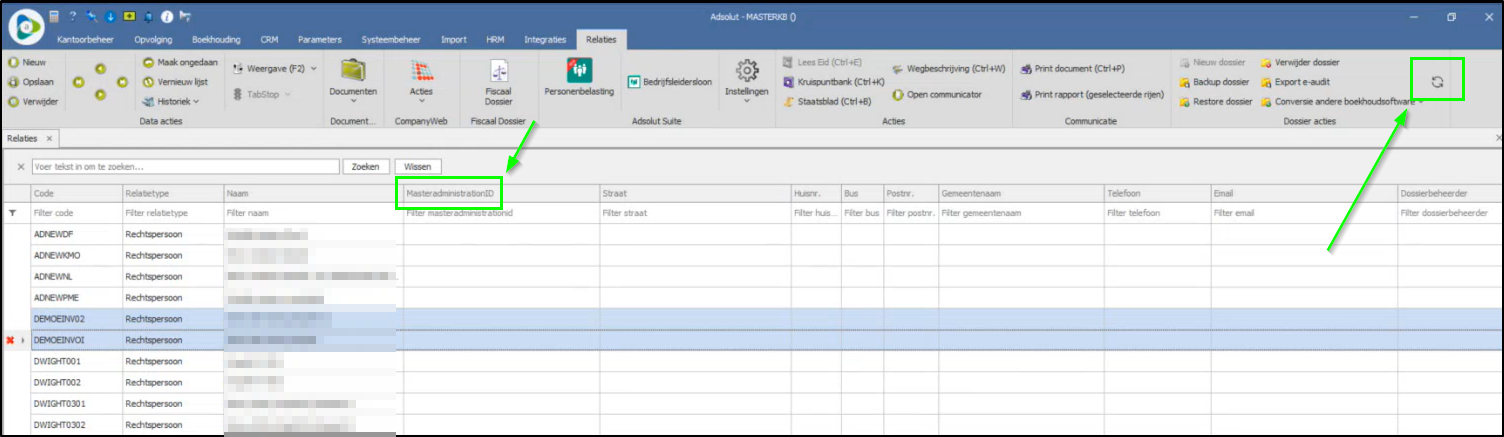1504x437 pixels.
Task: Click Restore dossier
Action: point(1215,101)
